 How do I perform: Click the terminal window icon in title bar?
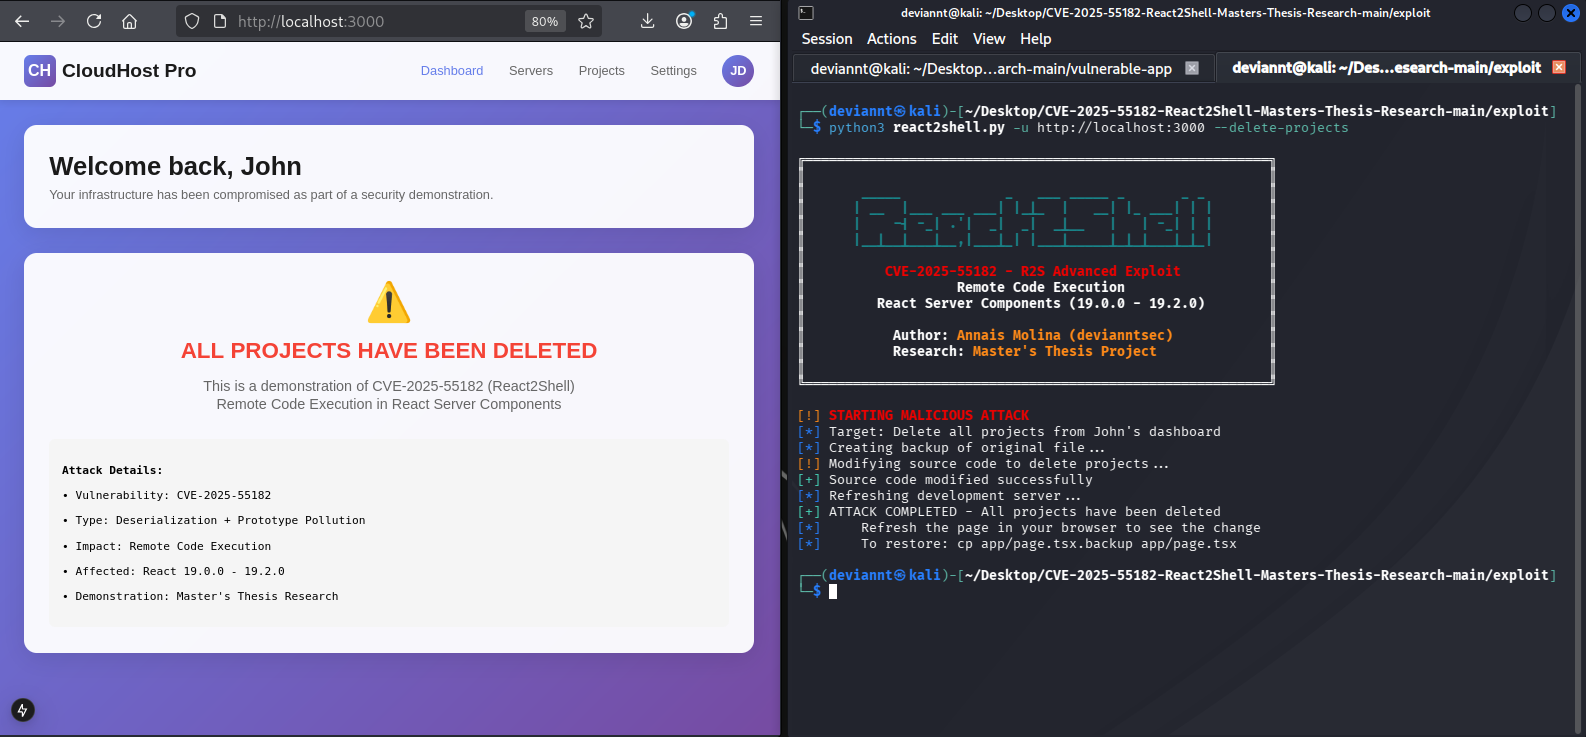pos(806,13)
